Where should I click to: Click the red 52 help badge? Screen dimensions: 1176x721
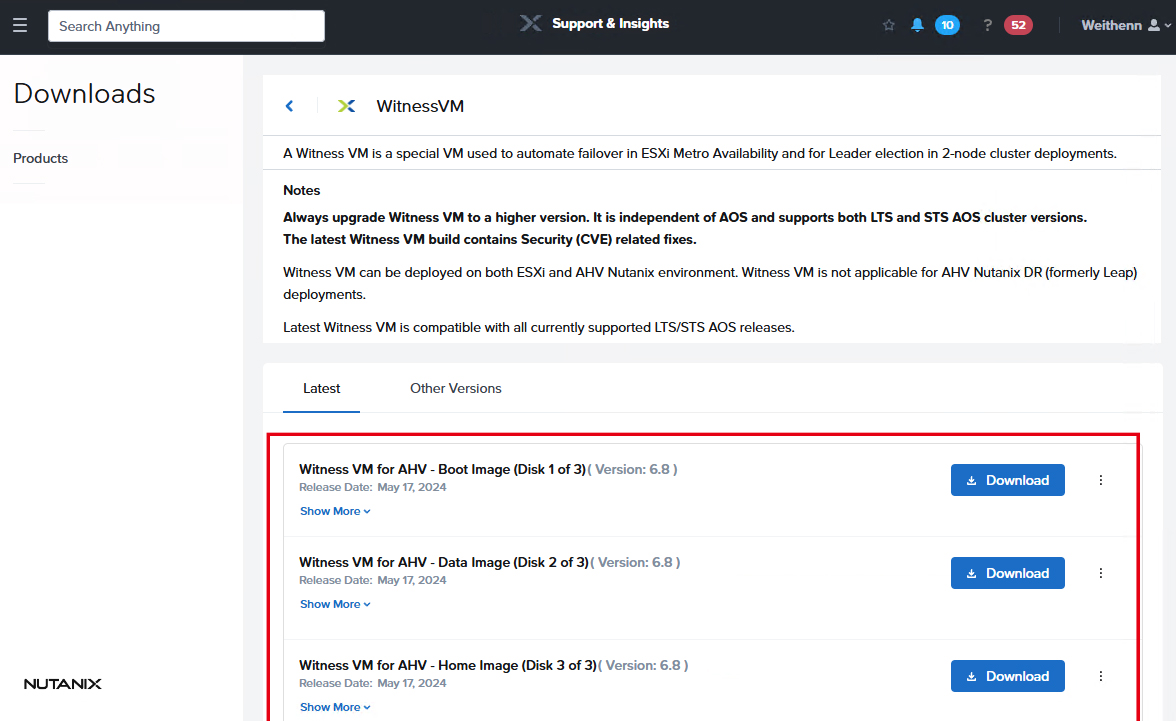pos(1018,26)
